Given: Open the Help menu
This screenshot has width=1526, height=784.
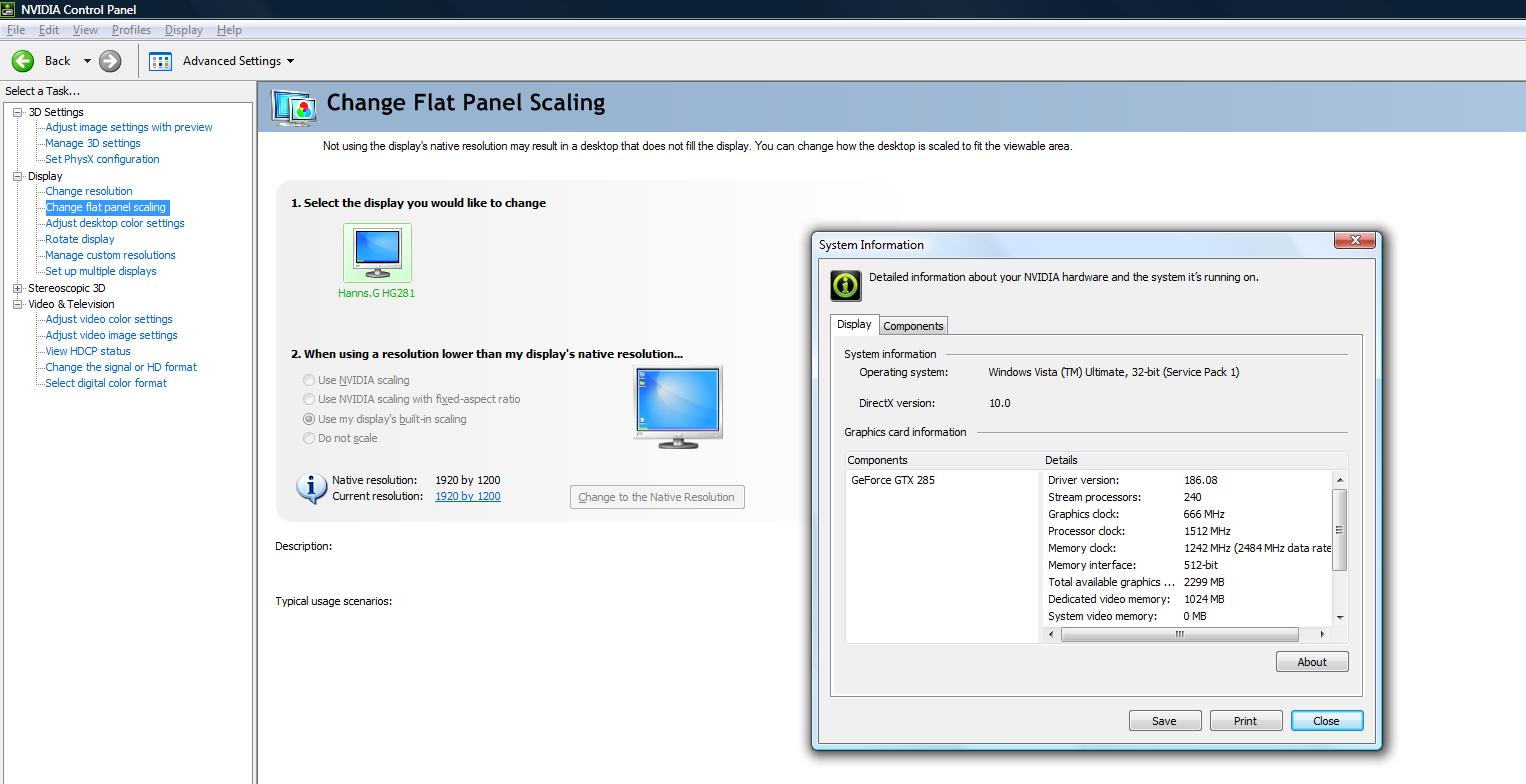Looking at the screenshot, I should coord(229,30).
